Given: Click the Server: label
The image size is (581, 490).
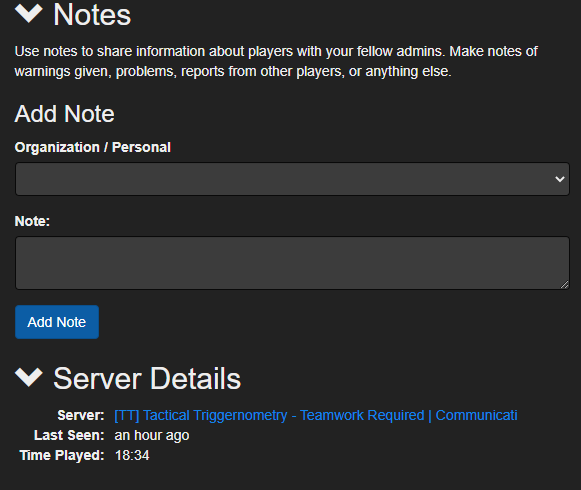Looking at the screenshot, I should tap(81, 415).
